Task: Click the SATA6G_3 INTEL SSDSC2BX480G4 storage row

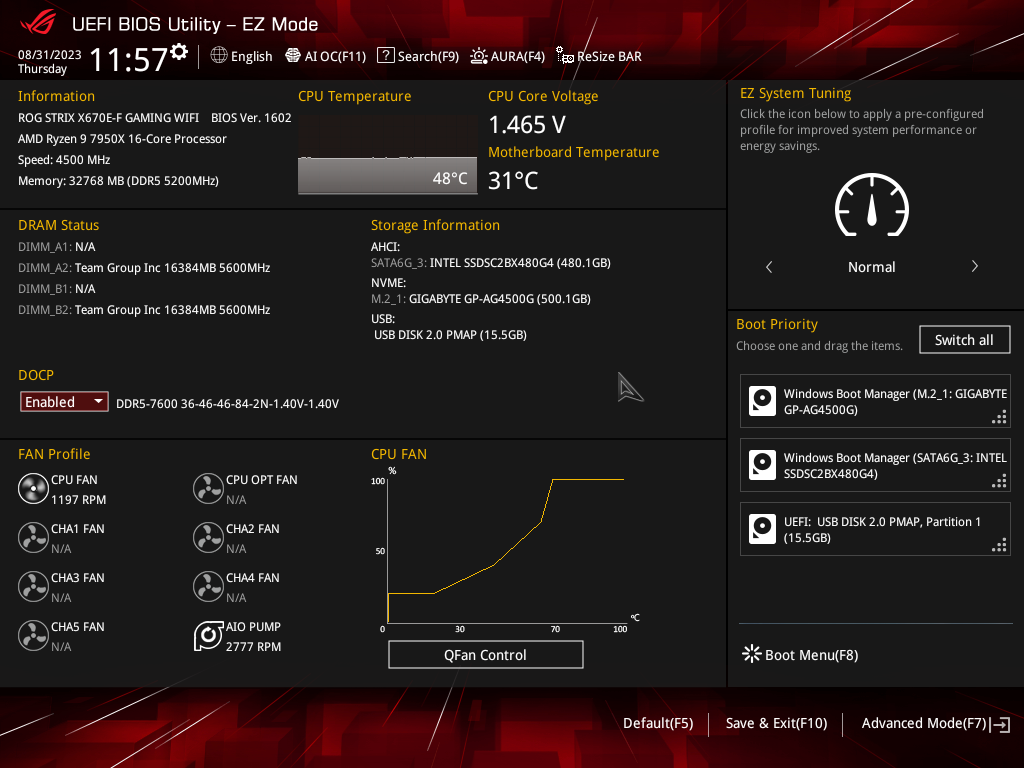Action: (491, 263)
